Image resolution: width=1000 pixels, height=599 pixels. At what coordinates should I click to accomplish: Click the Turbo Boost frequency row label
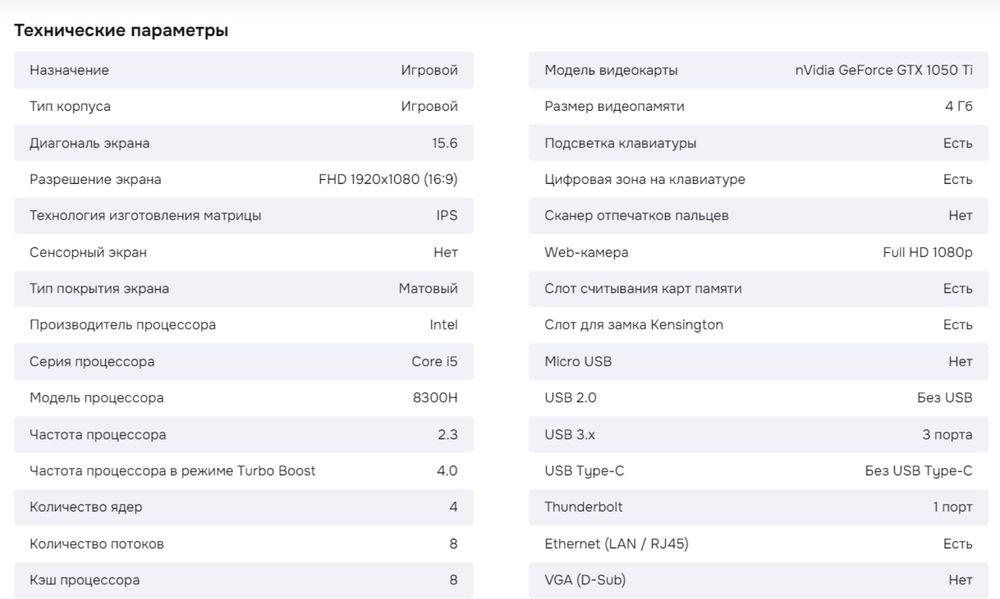click(173, 471)
